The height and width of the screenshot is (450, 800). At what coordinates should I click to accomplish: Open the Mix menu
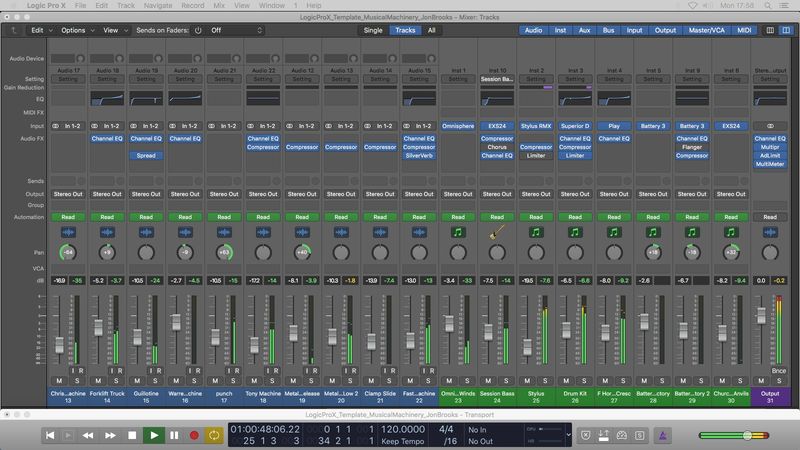point(219,6)
